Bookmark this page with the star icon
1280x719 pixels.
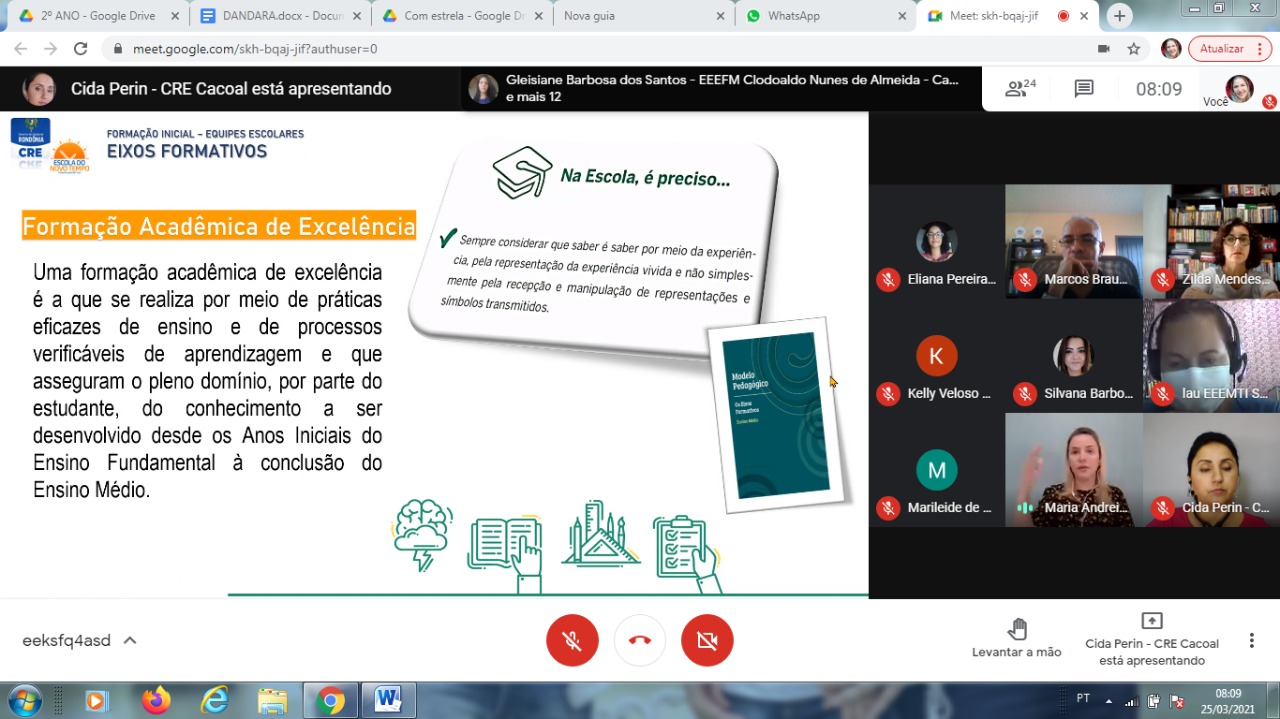click(1133, 49)
